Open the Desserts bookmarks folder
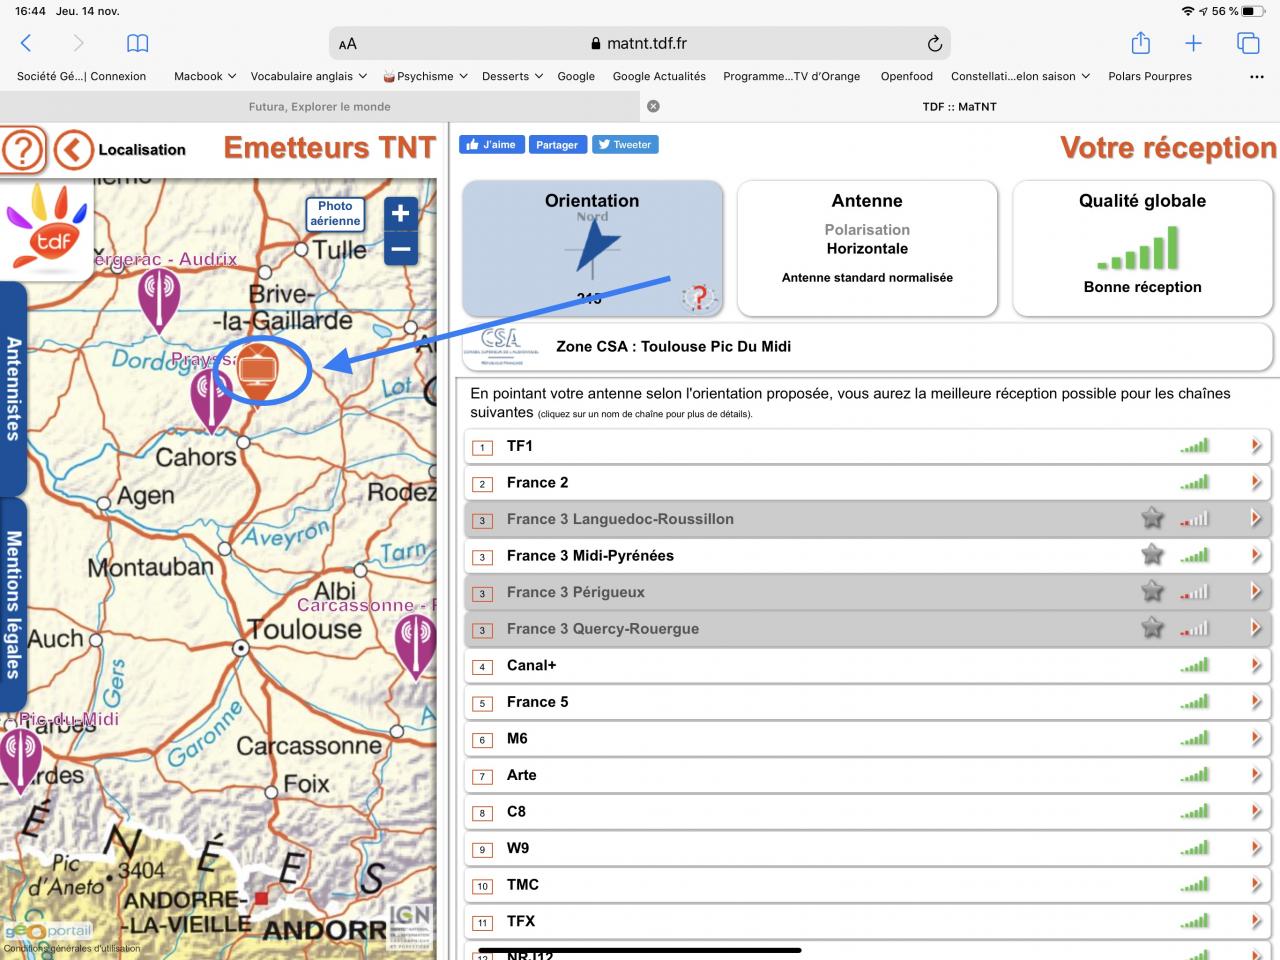Viewport: 1280px width, 960px height. [513, 76]
